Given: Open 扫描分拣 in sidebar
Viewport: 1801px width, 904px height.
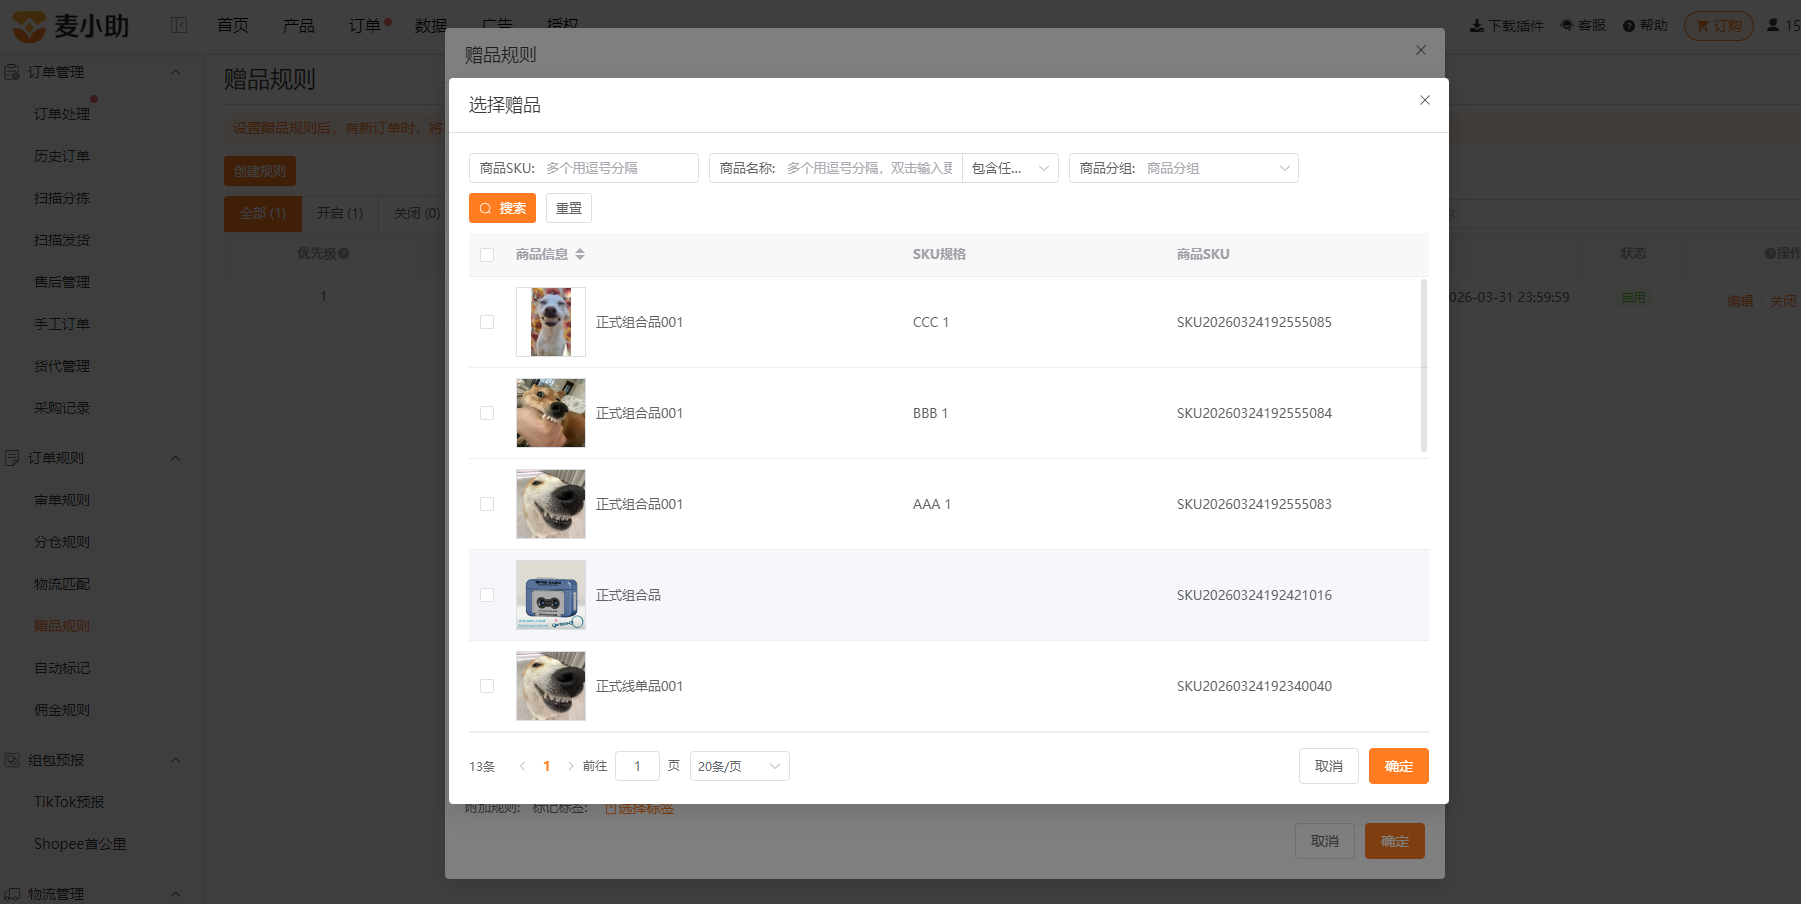Looking at the screenshot, I should (62, 198).
